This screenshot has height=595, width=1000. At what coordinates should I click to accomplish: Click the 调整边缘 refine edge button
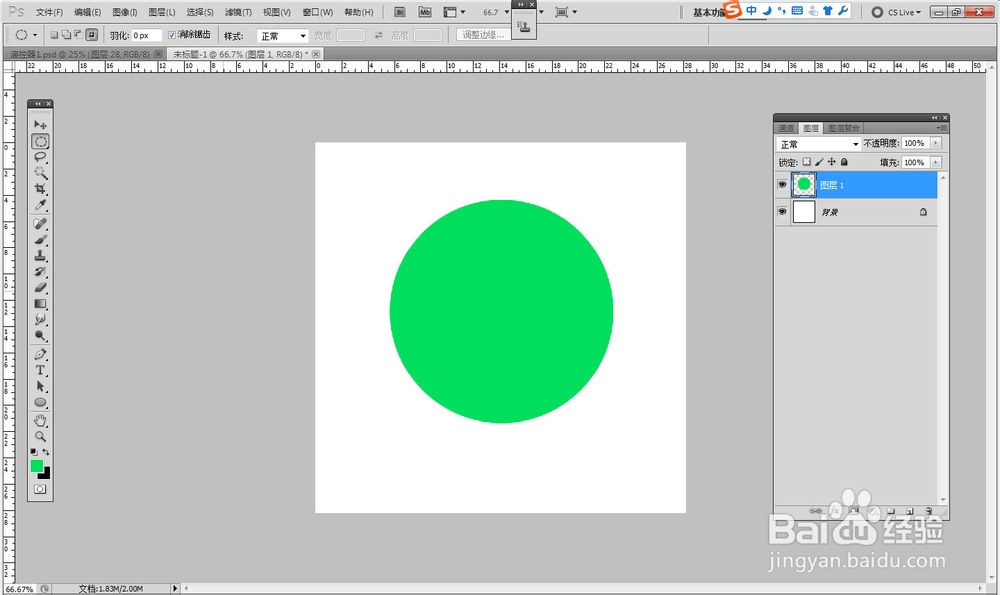[x=483, y=35]
